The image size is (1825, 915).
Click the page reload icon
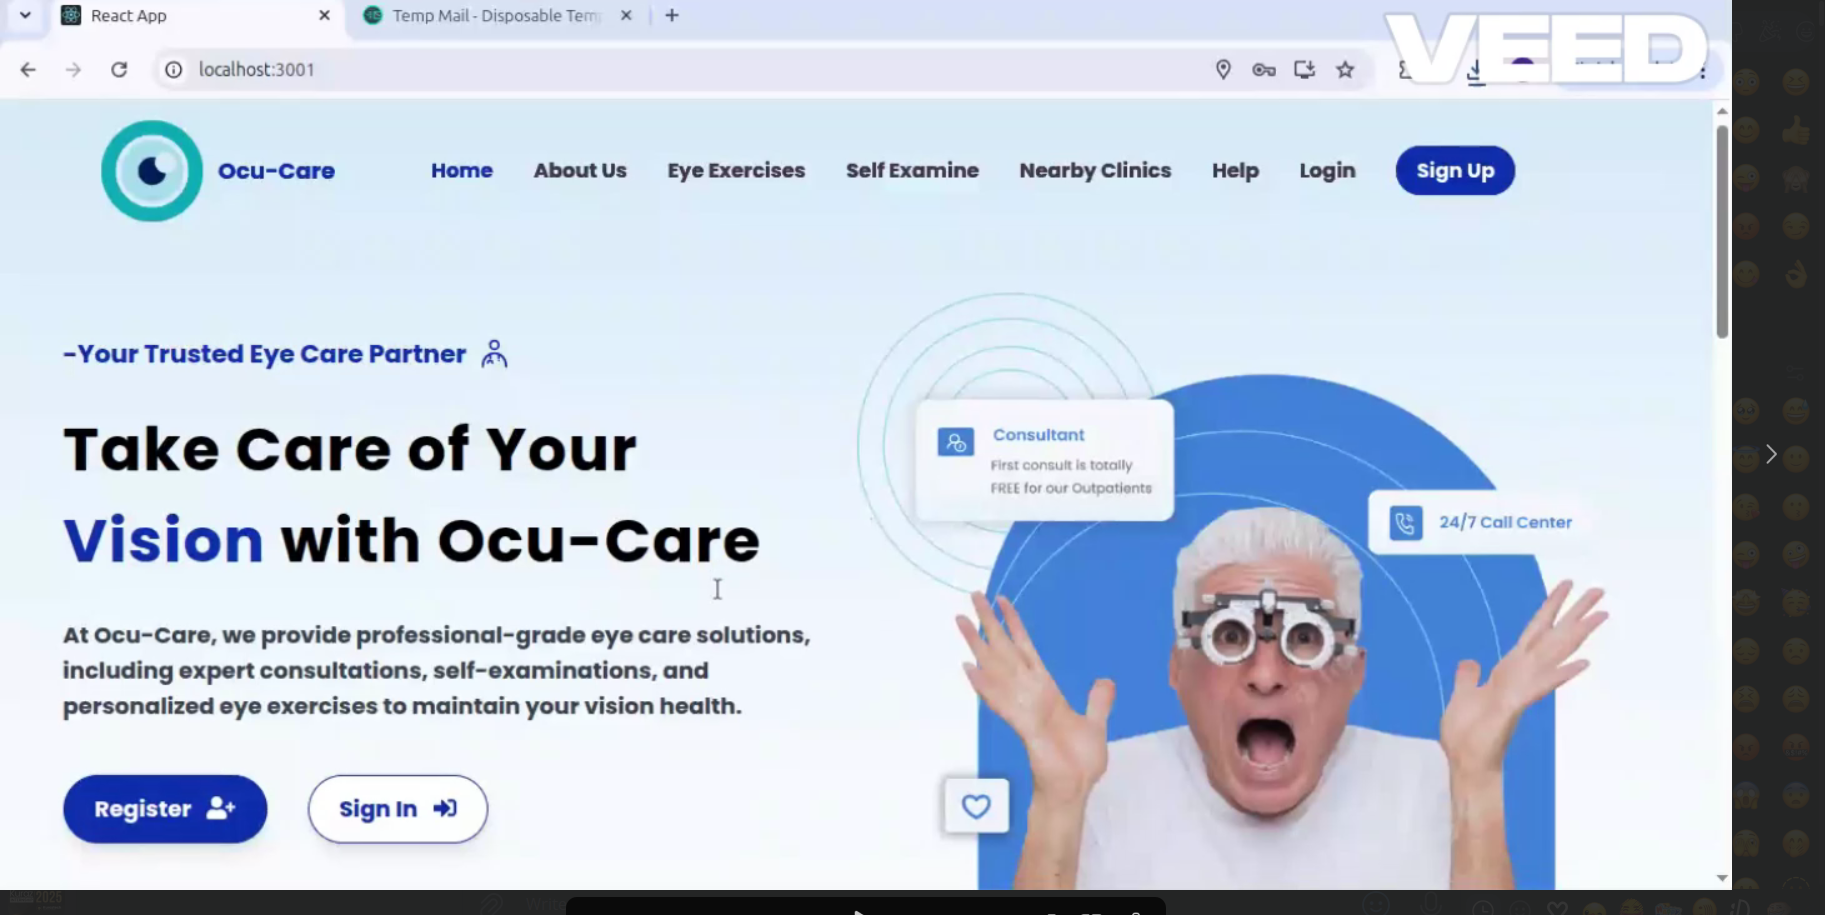[118, 69]
